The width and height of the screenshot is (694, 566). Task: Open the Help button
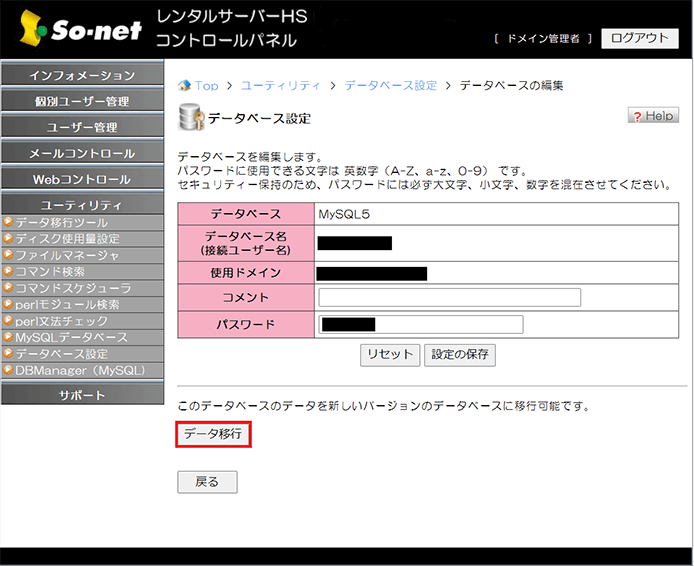pos(652,116)
